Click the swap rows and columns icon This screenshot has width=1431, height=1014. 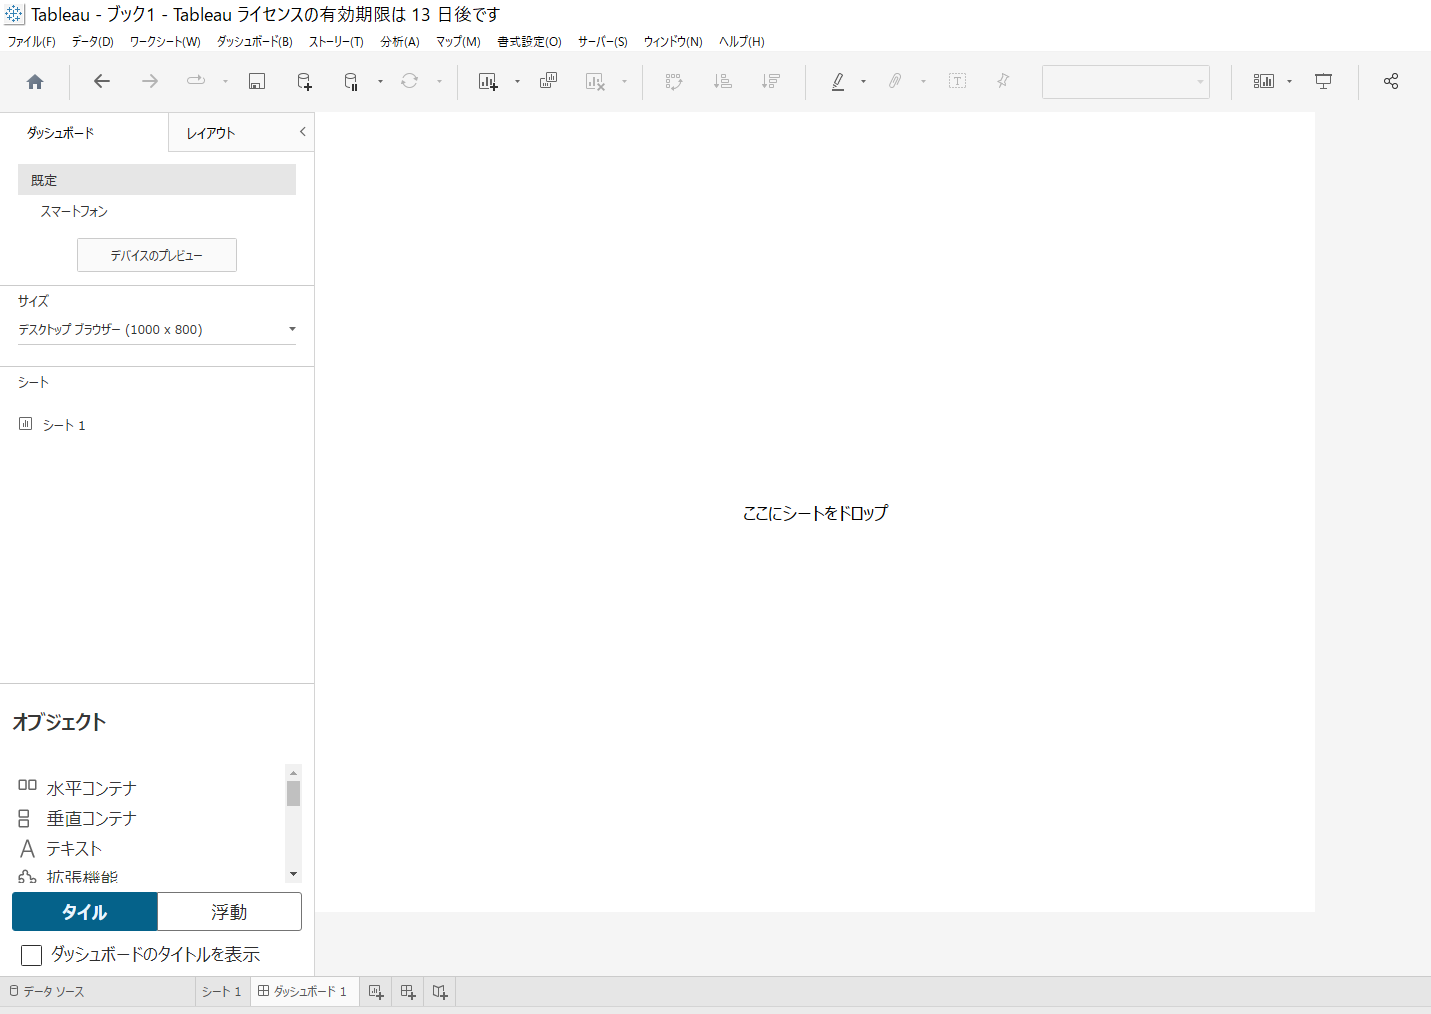[674, 82]
